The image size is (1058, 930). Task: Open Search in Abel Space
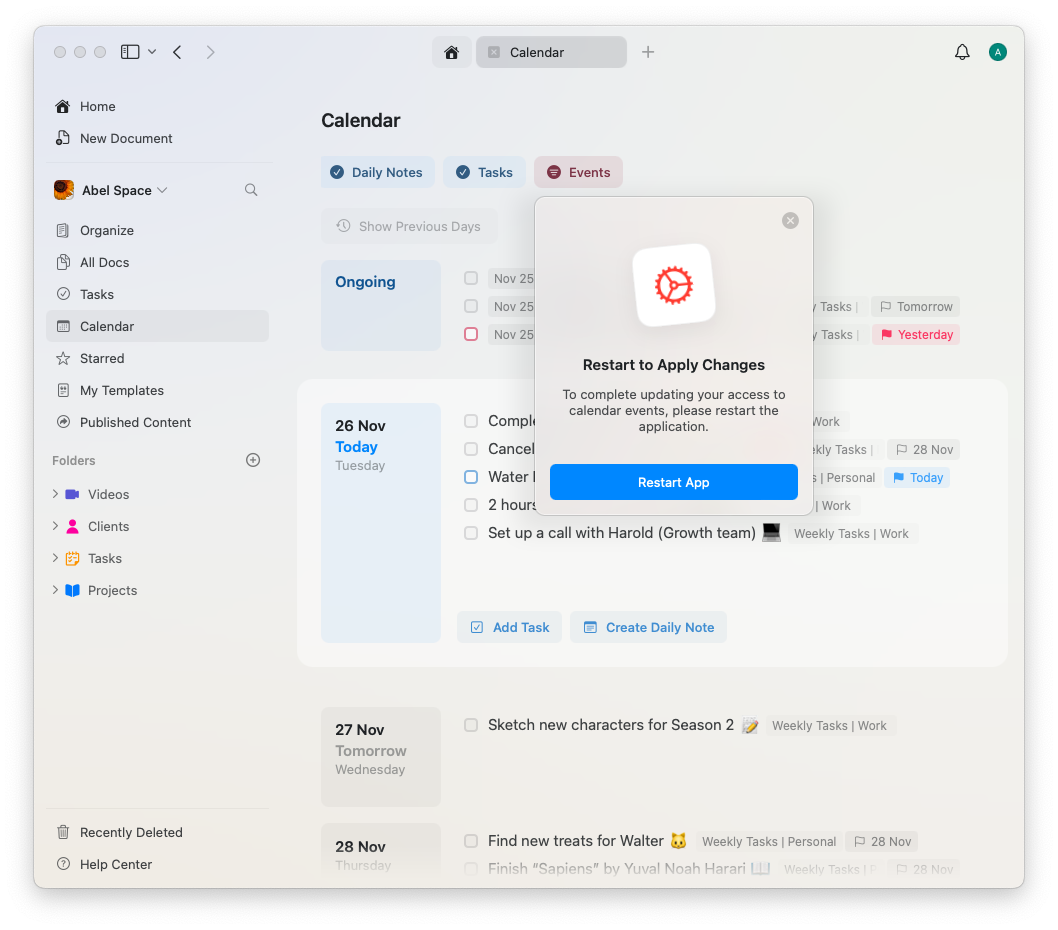pyautogui.click(x=250, y=189)
